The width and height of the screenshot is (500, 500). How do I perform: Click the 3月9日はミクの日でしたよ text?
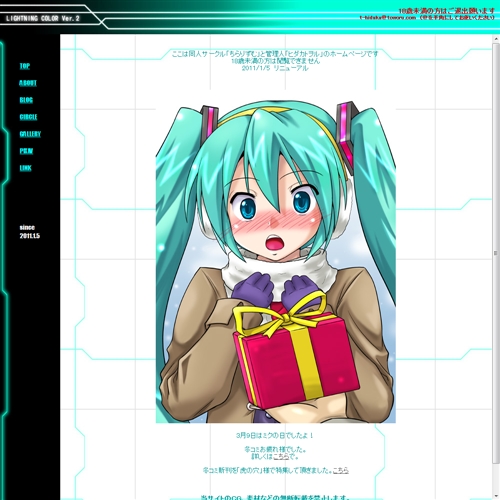[x=275, y=435]
